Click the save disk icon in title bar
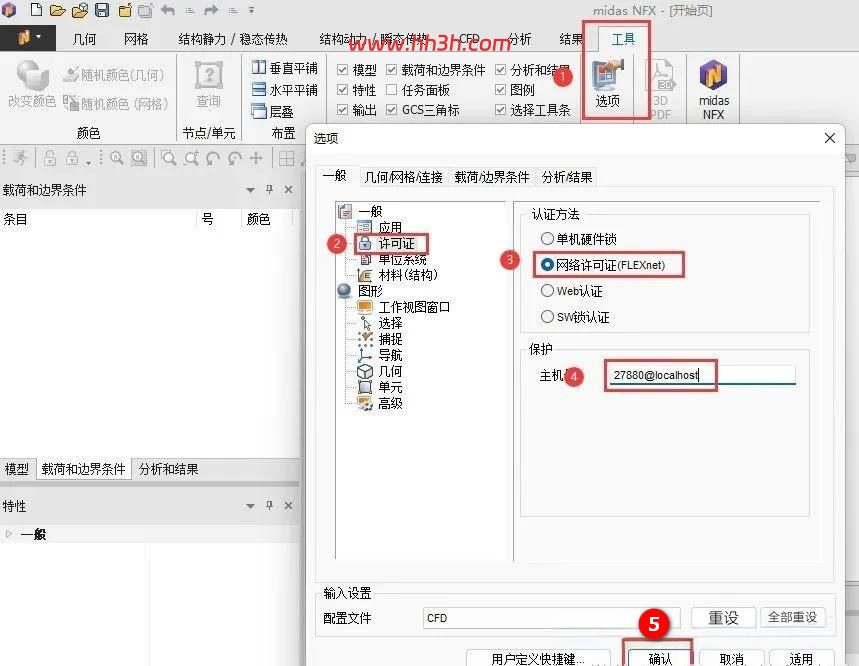 (x=102, y=10)
